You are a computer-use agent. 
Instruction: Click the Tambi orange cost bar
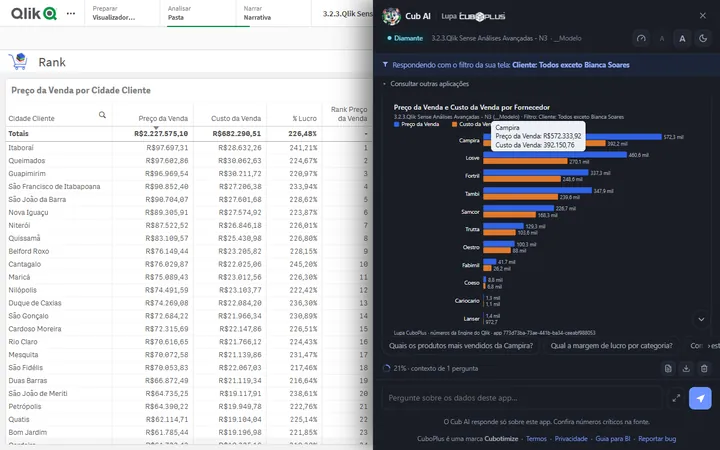point(521,197)
